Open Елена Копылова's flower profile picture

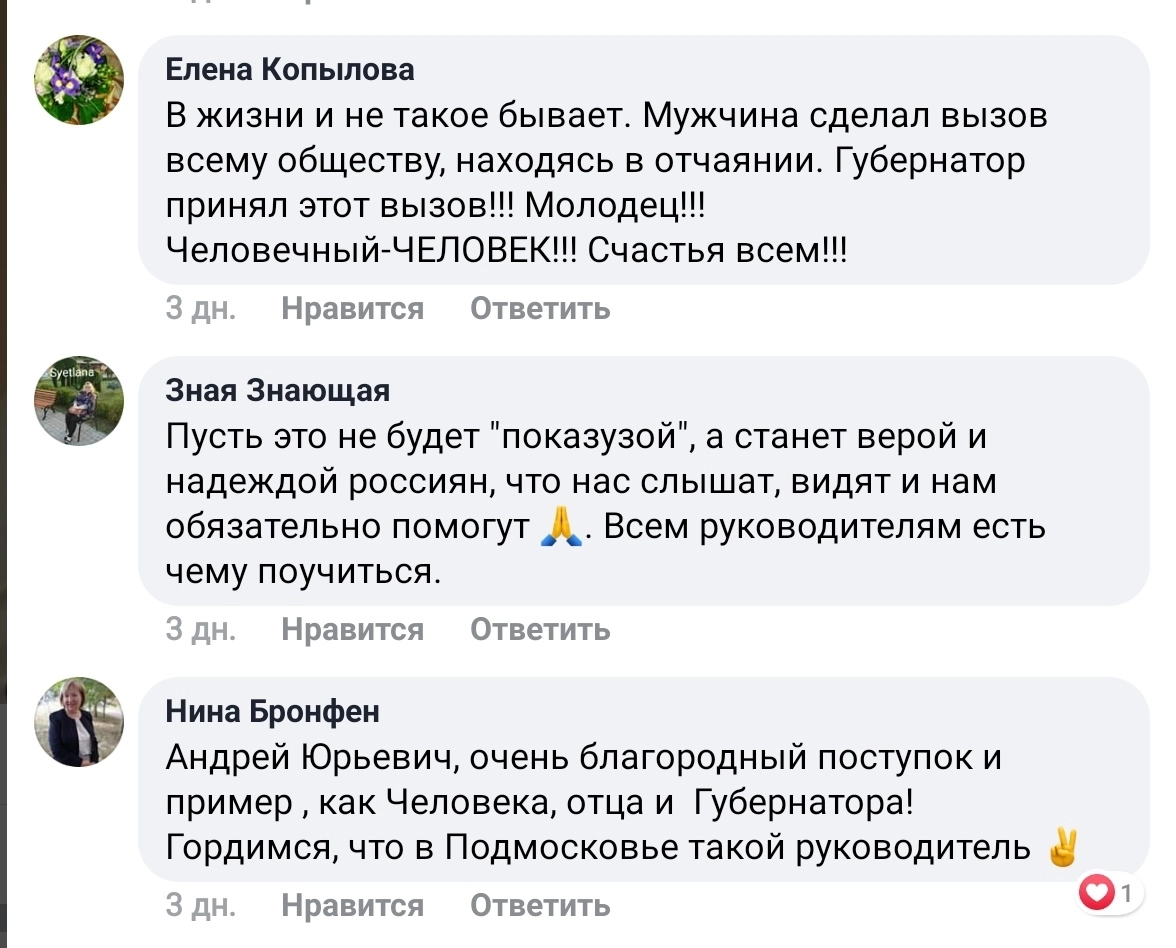click(x=79, y=80)
